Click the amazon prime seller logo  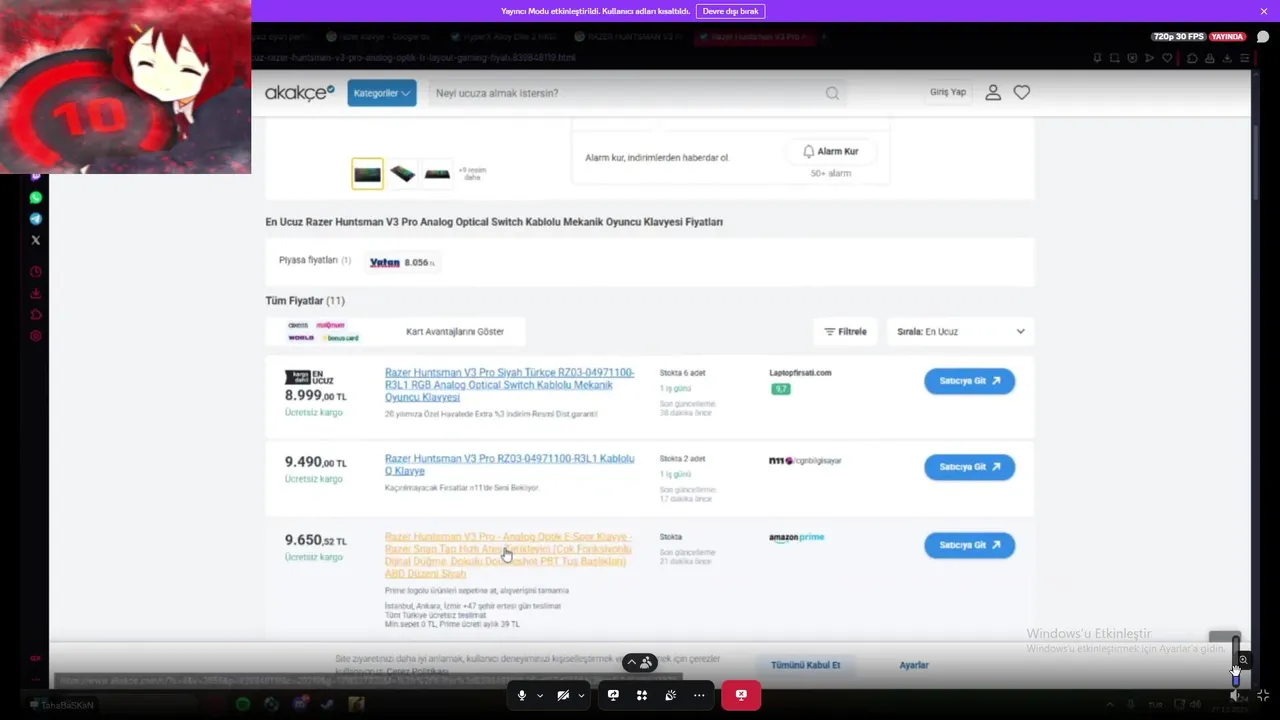(x=797, y=537)
